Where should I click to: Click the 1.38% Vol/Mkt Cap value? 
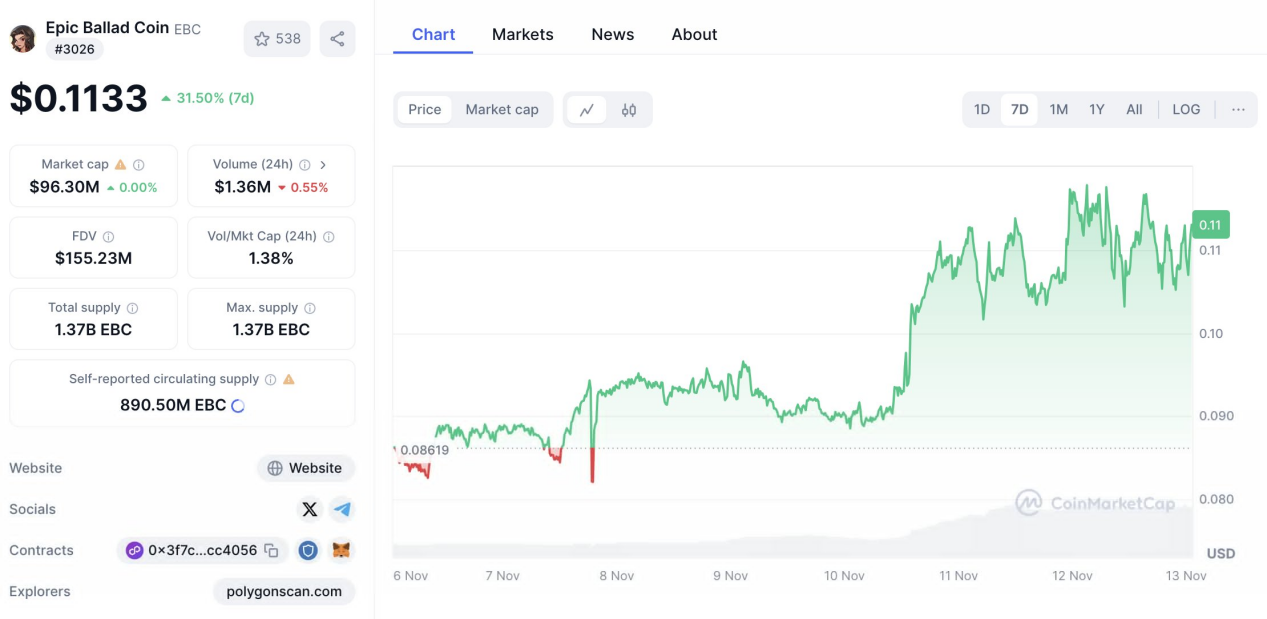click(x=271, y=258)
